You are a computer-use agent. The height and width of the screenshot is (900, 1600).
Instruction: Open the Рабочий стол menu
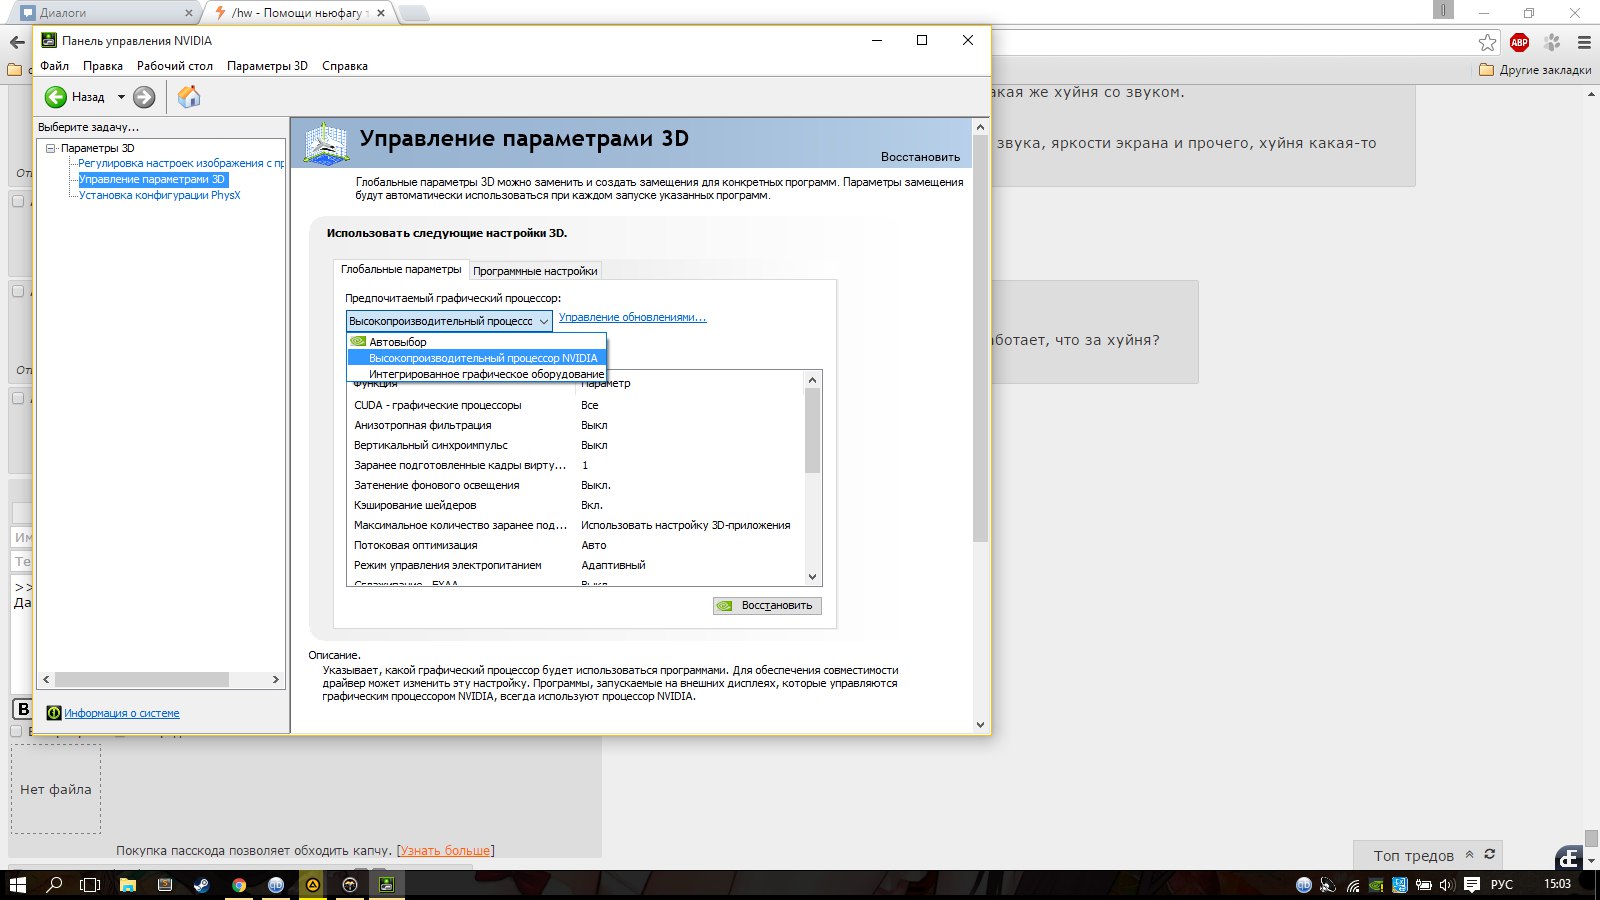click(x=175, y=66)
